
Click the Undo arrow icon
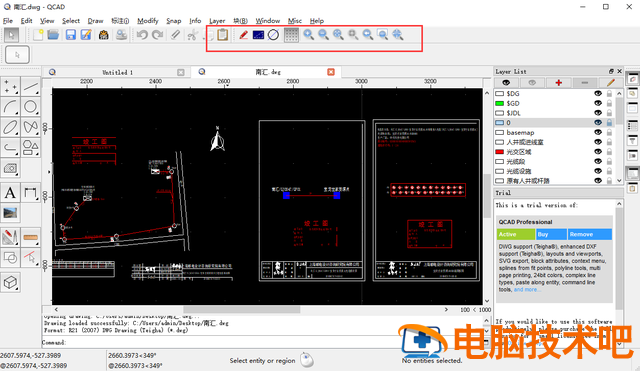[142, 35]
